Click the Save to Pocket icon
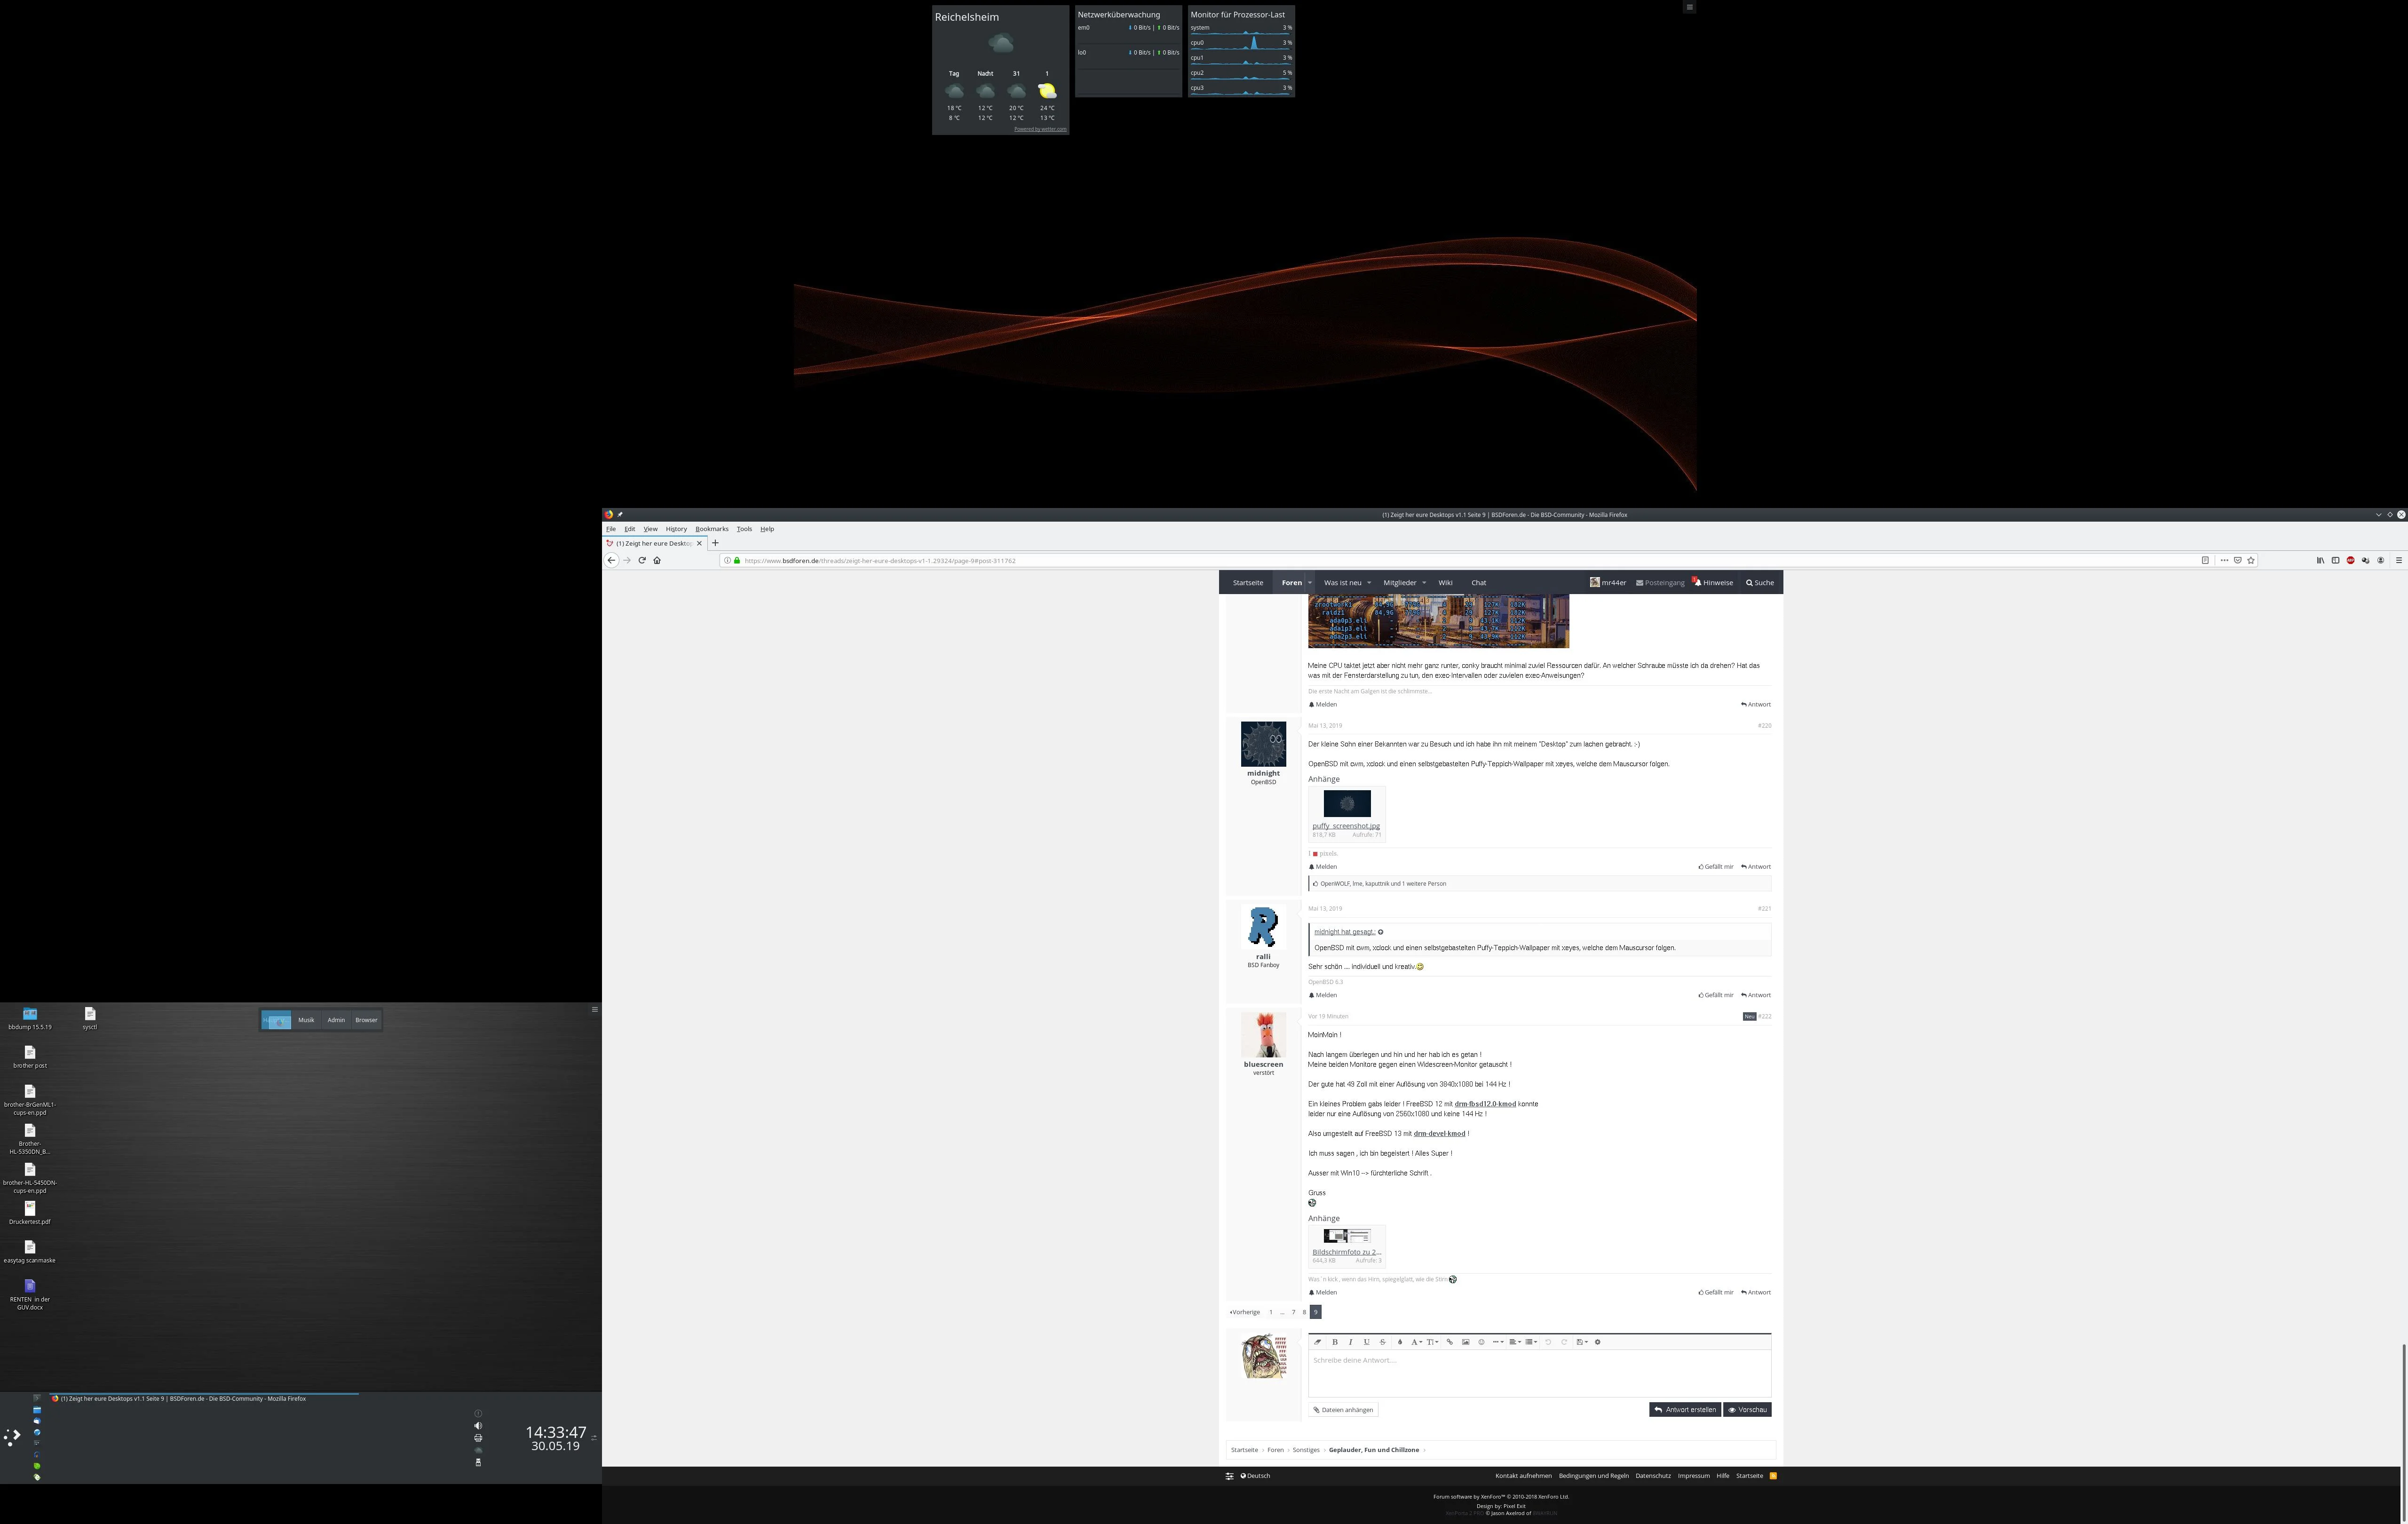Viewport: 2408px width, 1524px height. click(2238, 560)
